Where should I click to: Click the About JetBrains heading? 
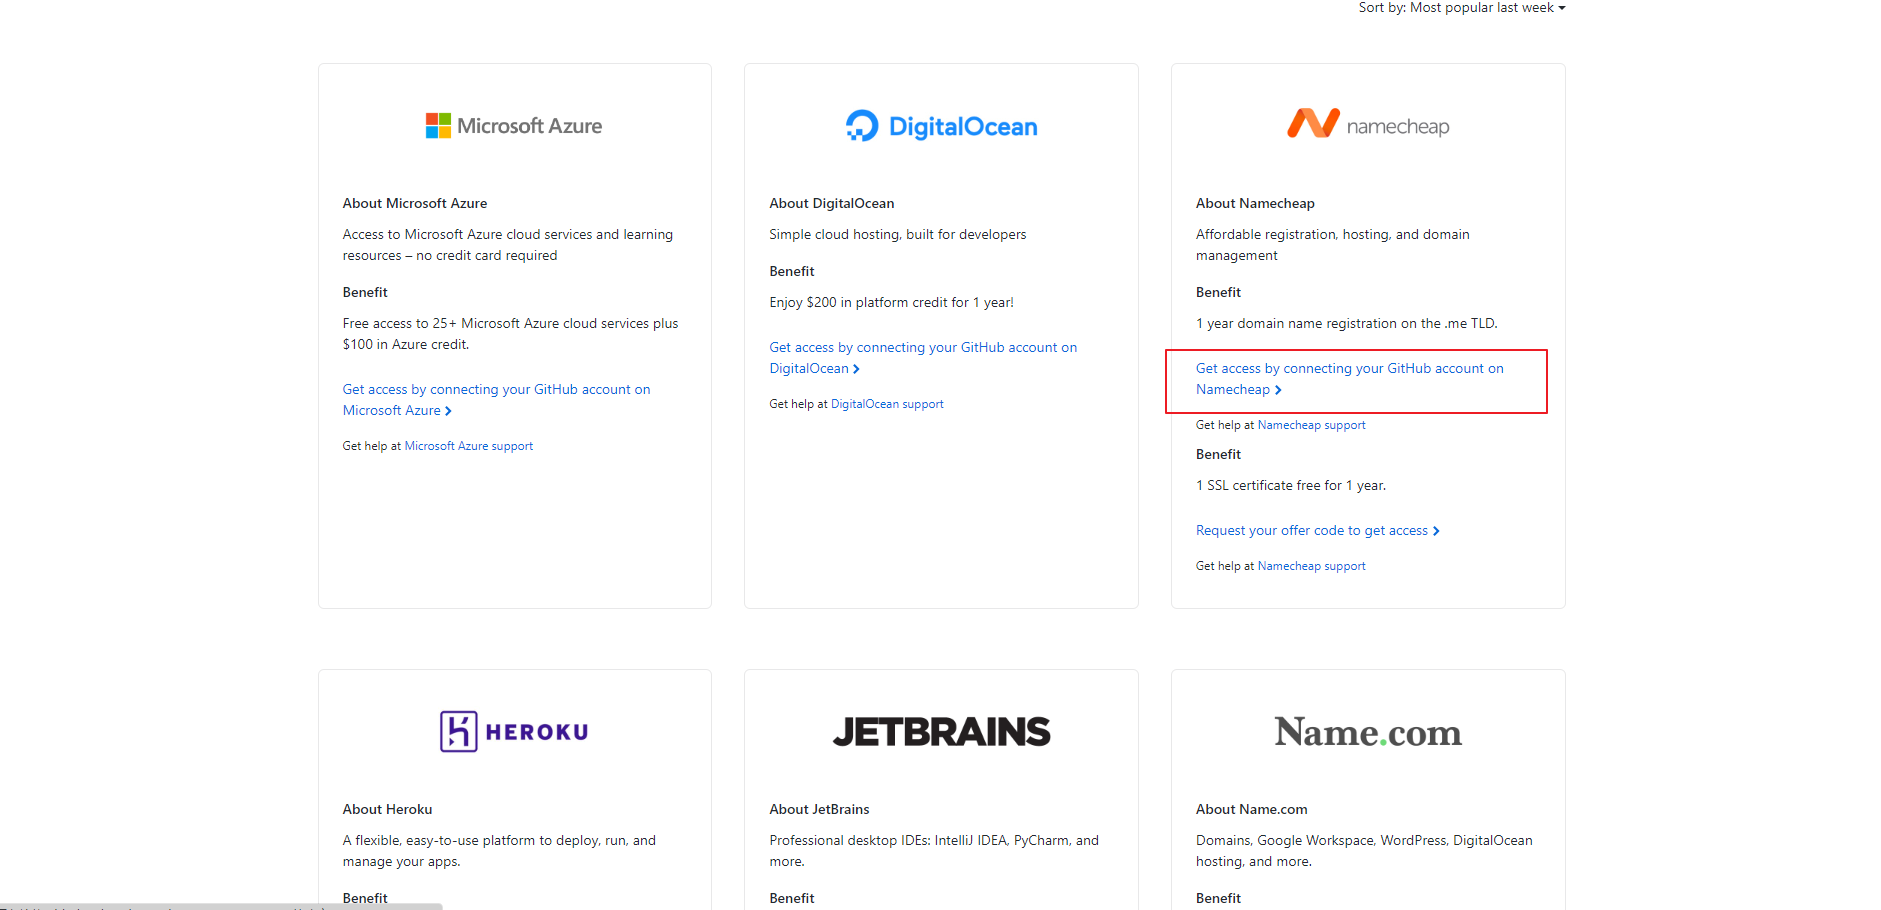click(819, 809)
